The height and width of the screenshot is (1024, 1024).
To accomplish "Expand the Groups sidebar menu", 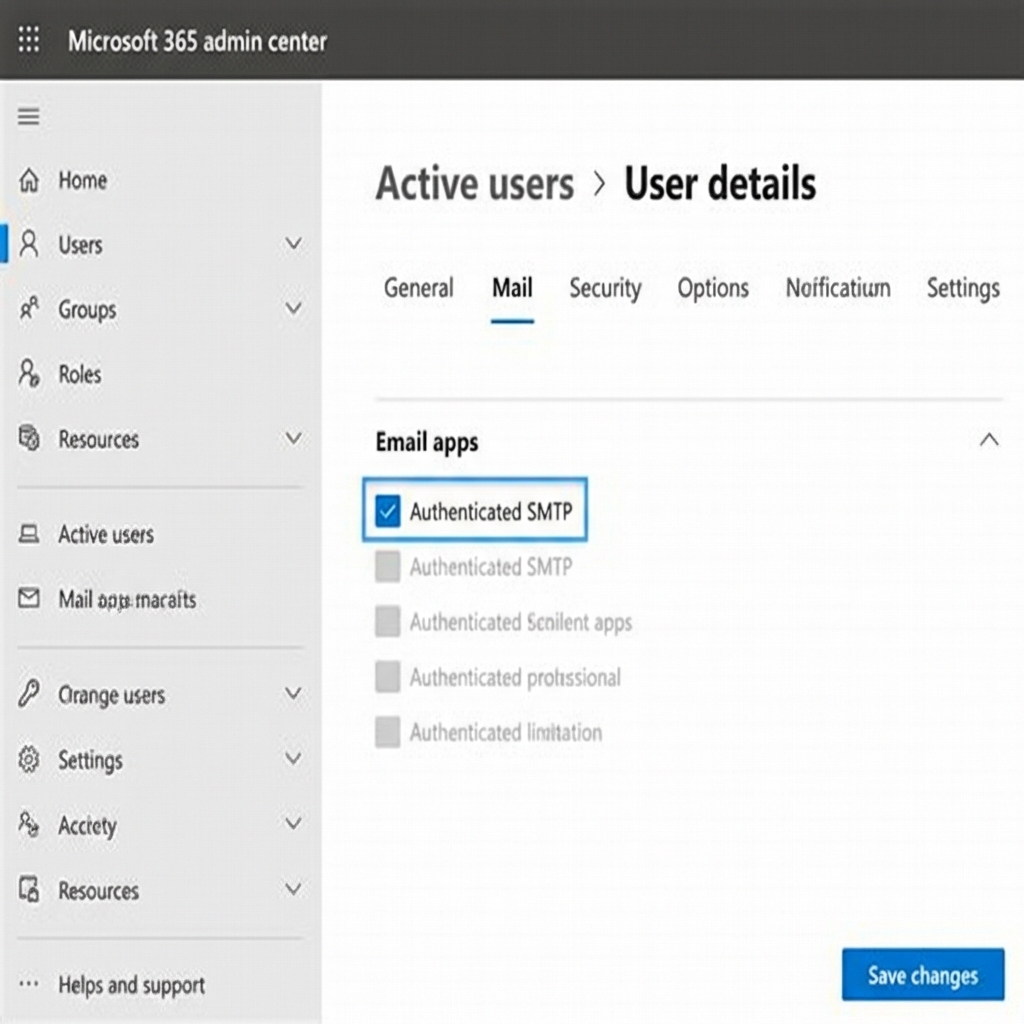I will point(293,309).
